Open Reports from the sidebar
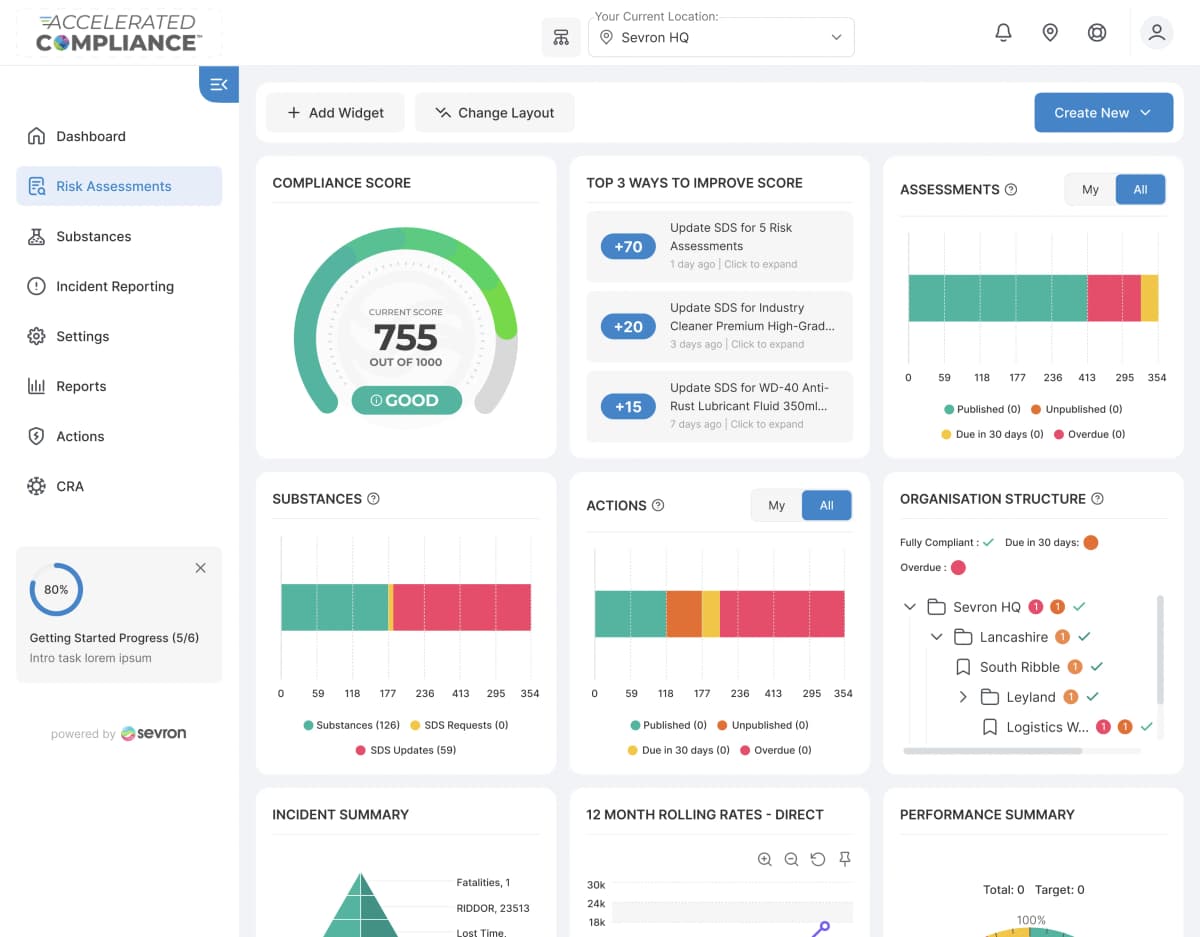 pos(80,386)
